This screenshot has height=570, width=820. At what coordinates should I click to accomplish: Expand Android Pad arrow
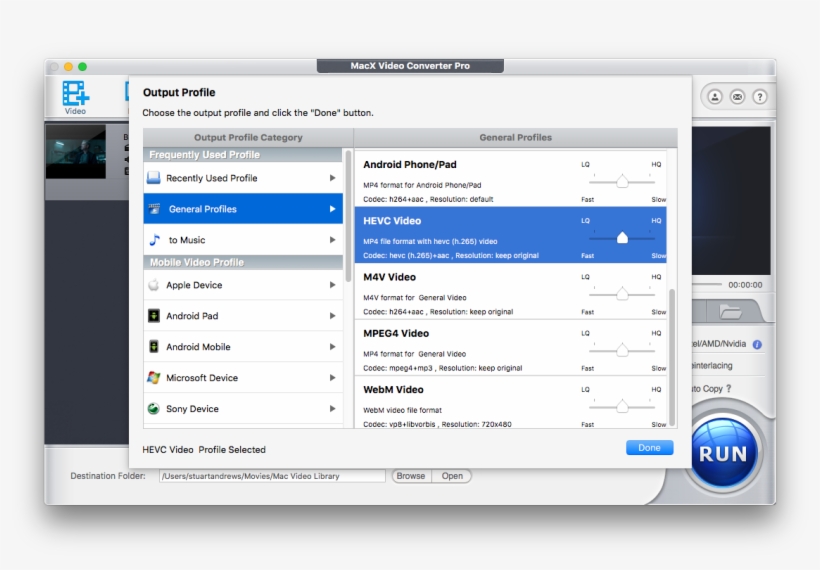332,316
